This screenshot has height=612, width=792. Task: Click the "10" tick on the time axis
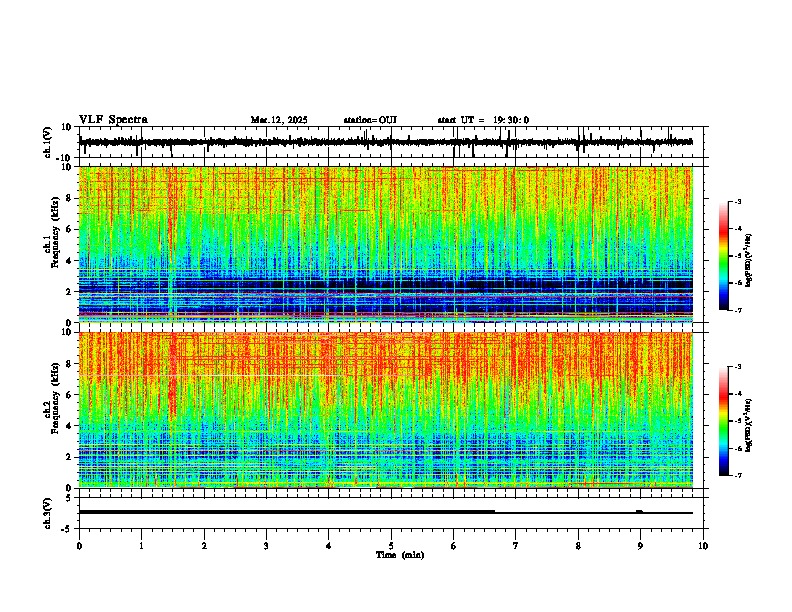tap(703, 545)
